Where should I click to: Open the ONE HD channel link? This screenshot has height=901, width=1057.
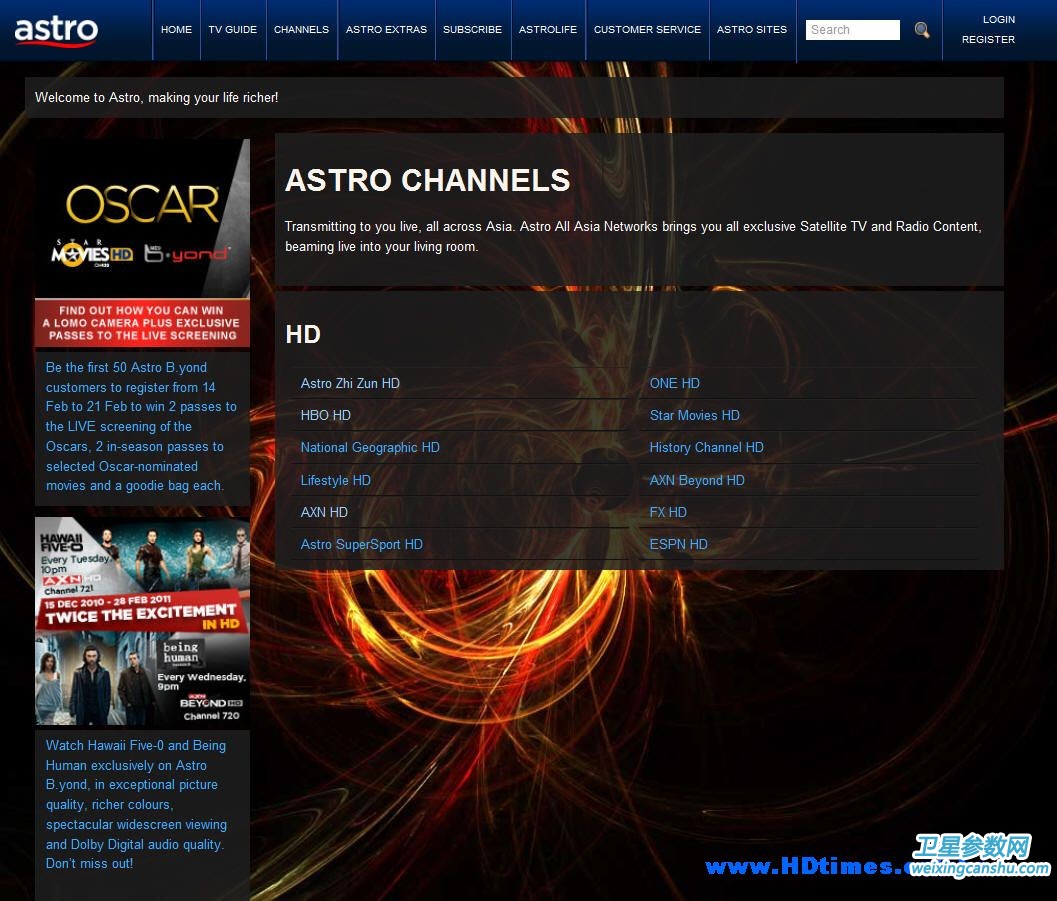tap(674, 383)
